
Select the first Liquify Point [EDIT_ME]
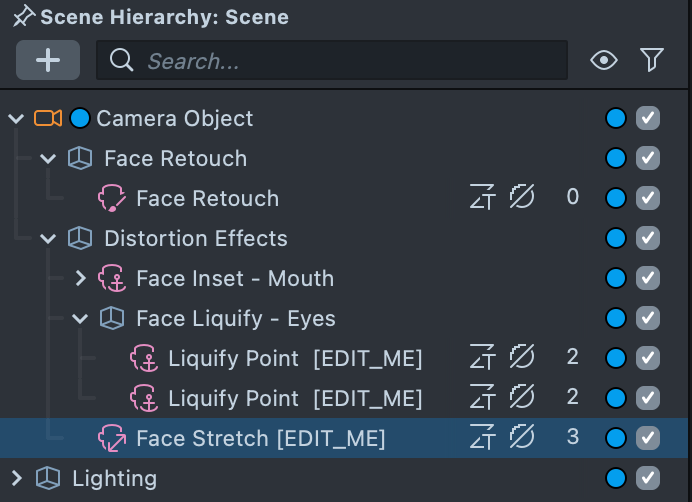(294, 358)
